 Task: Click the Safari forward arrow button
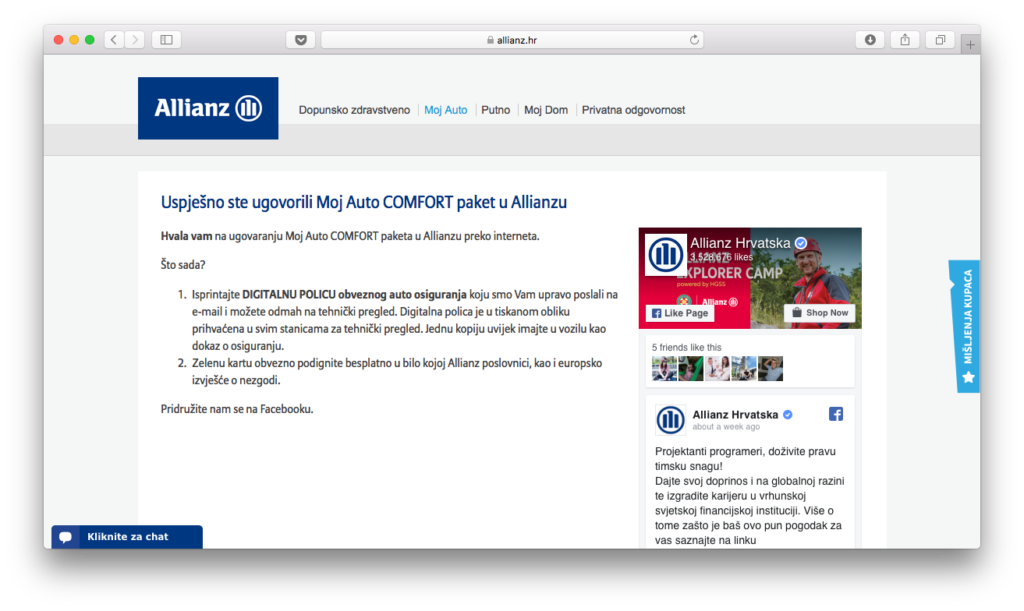135,40
